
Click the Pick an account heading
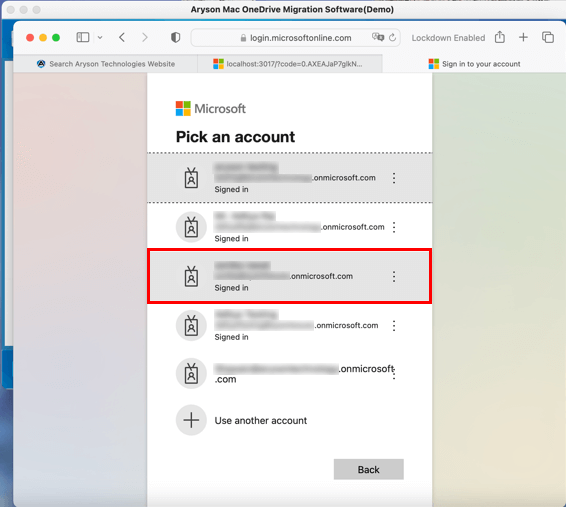pyautogui.click(x=235, y=137)
